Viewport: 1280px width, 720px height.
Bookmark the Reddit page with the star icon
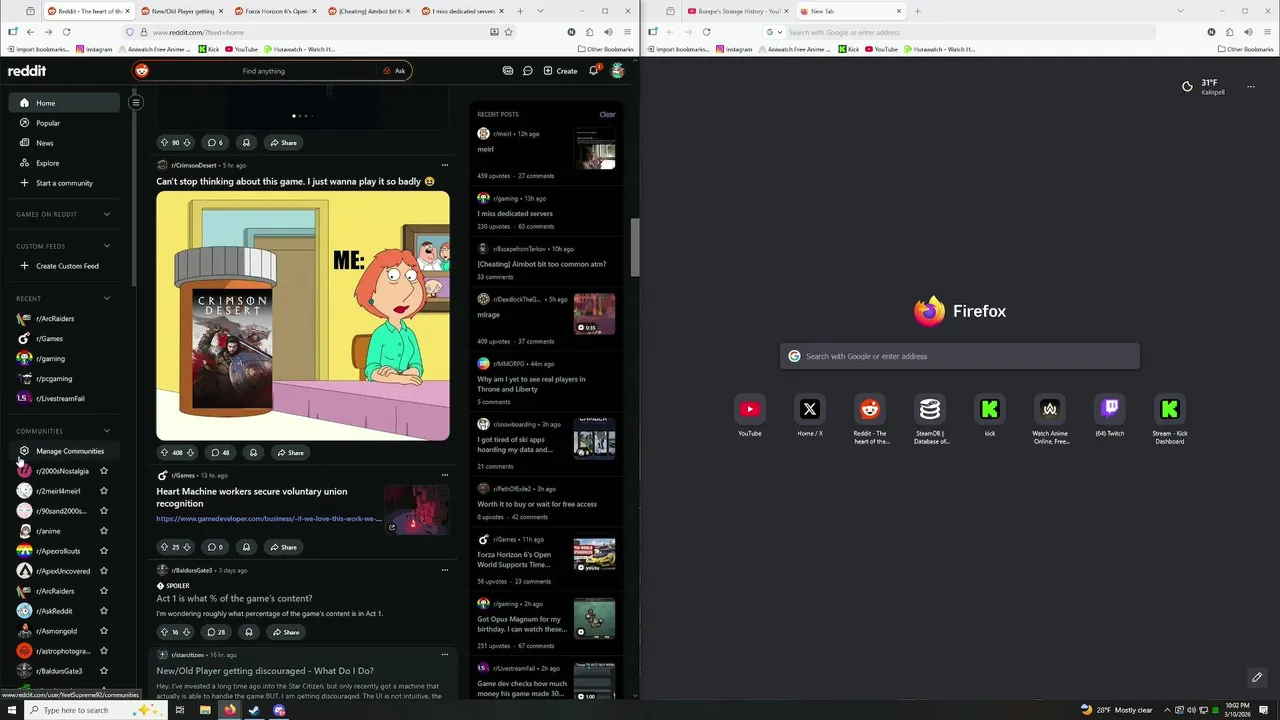(x=508, y=32)
